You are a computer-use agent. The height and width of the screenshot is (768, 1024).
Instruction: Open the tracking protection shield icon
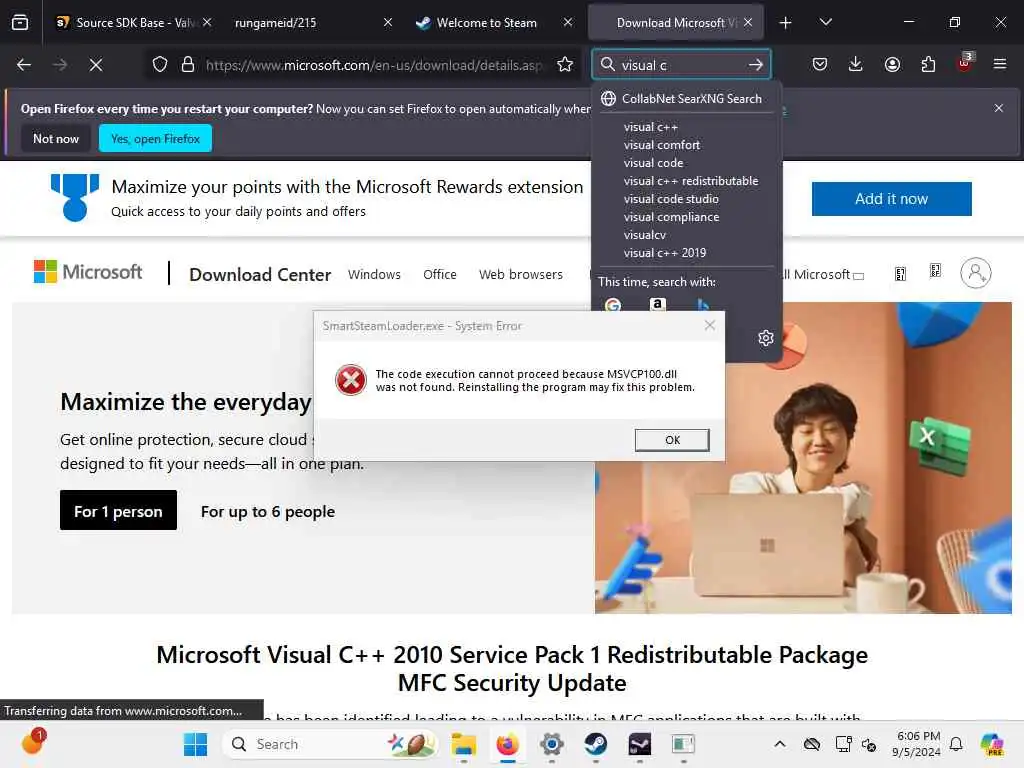pos(160,65)
